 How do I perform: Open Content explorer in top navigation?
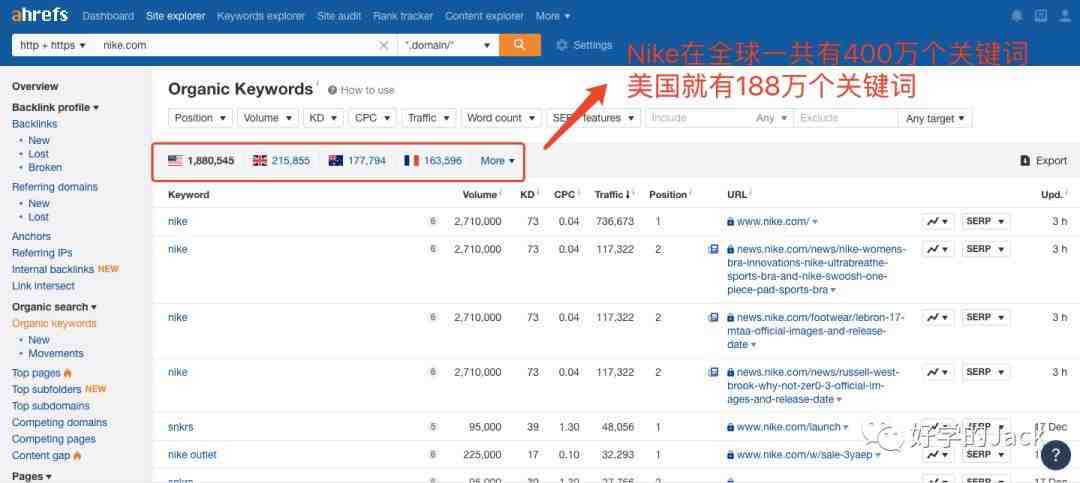(x=484, y=15)
